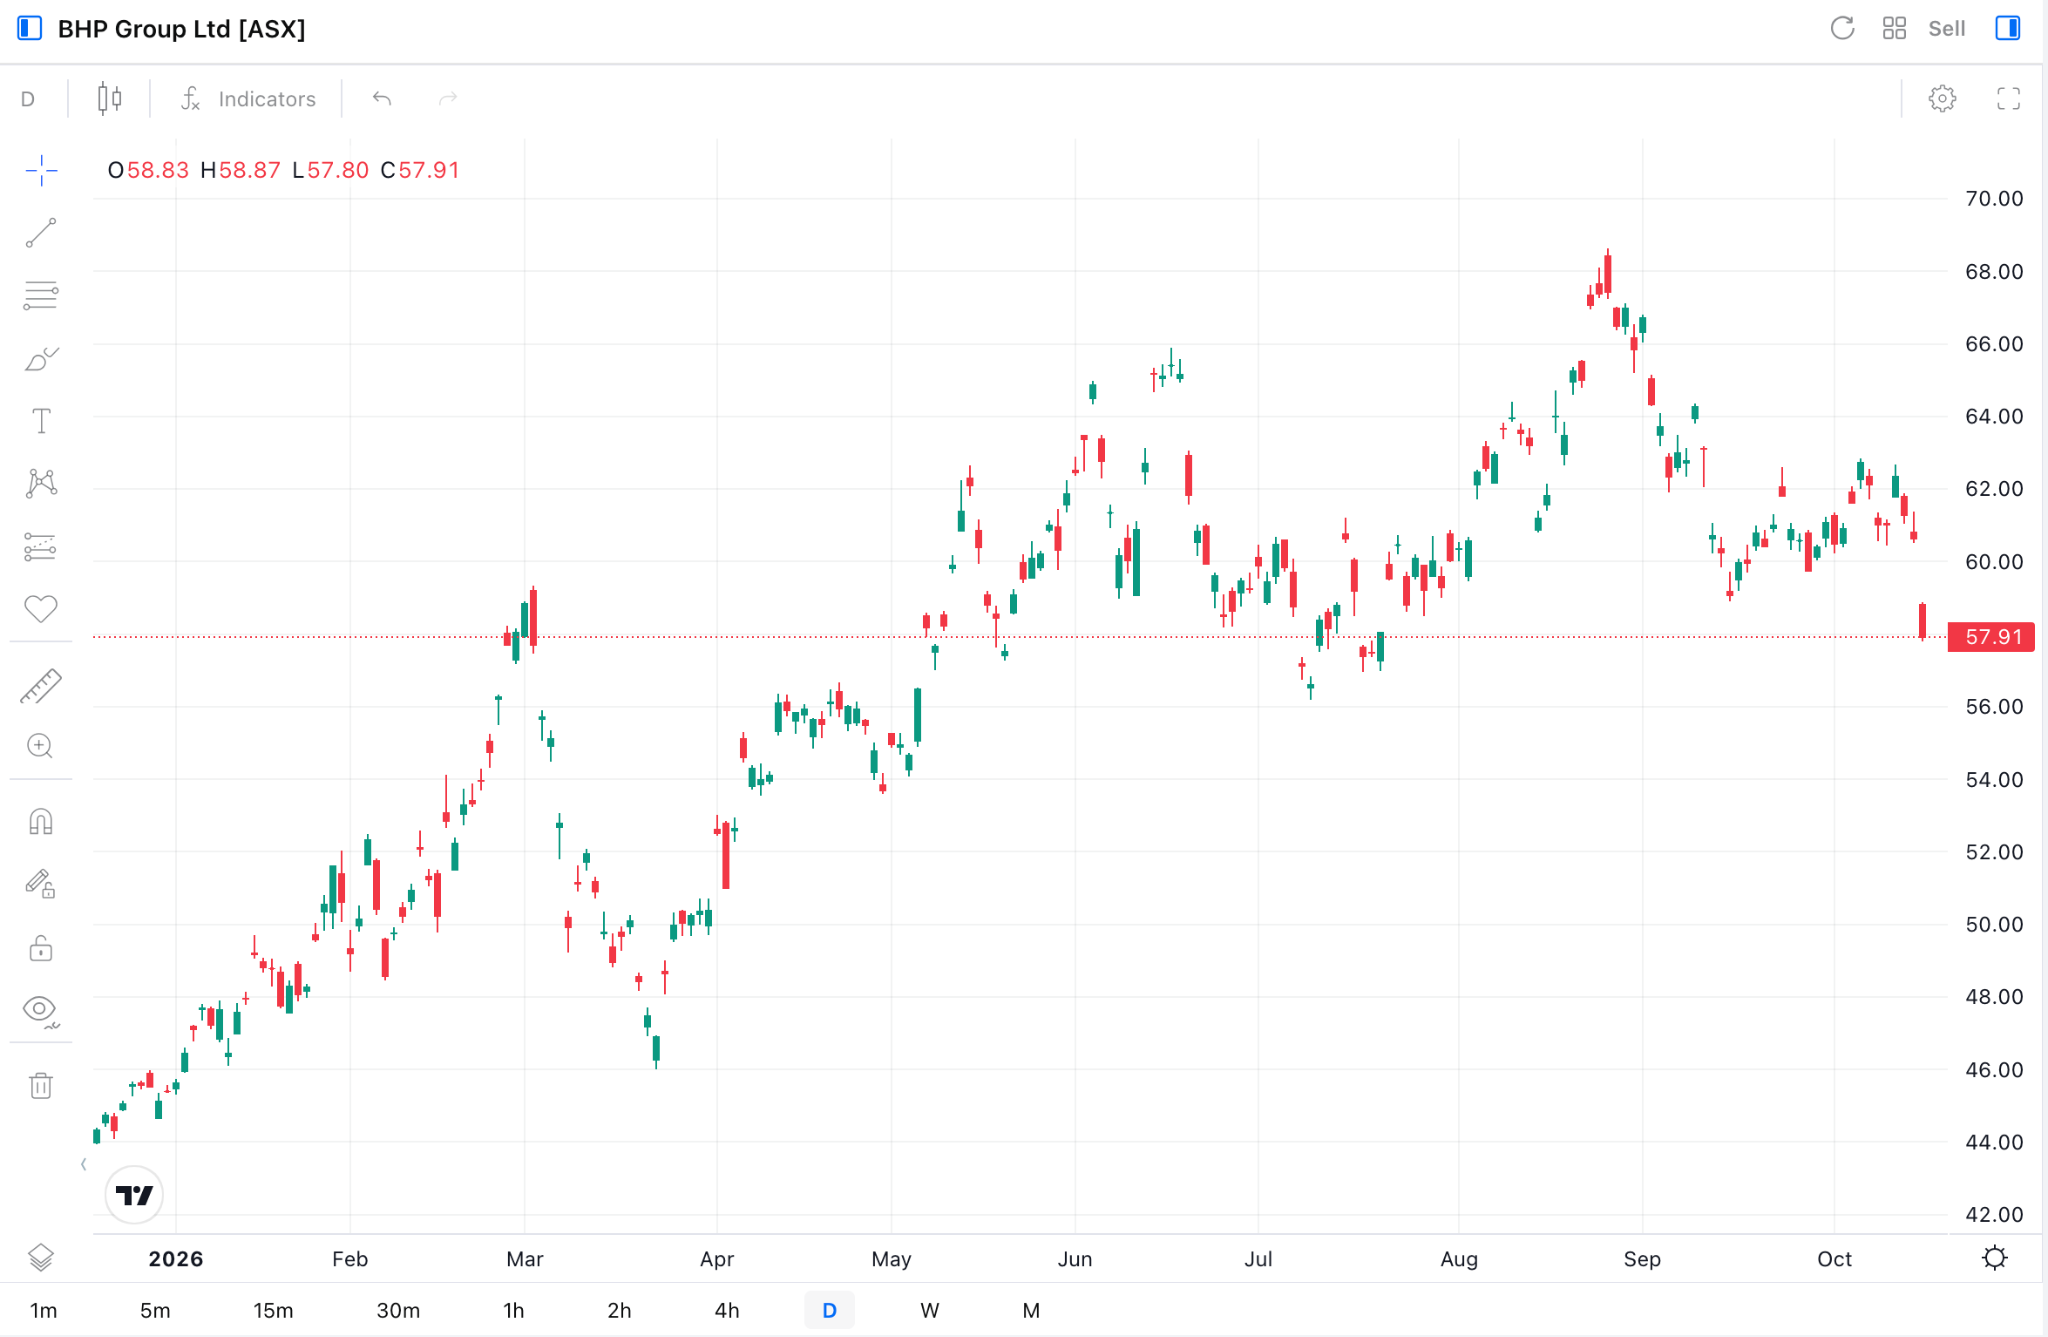The height and width of the screenshot is (1337, 2048).
Task: Select the text annotation tool
Action: pyautogui.click(x=41, y=421)
